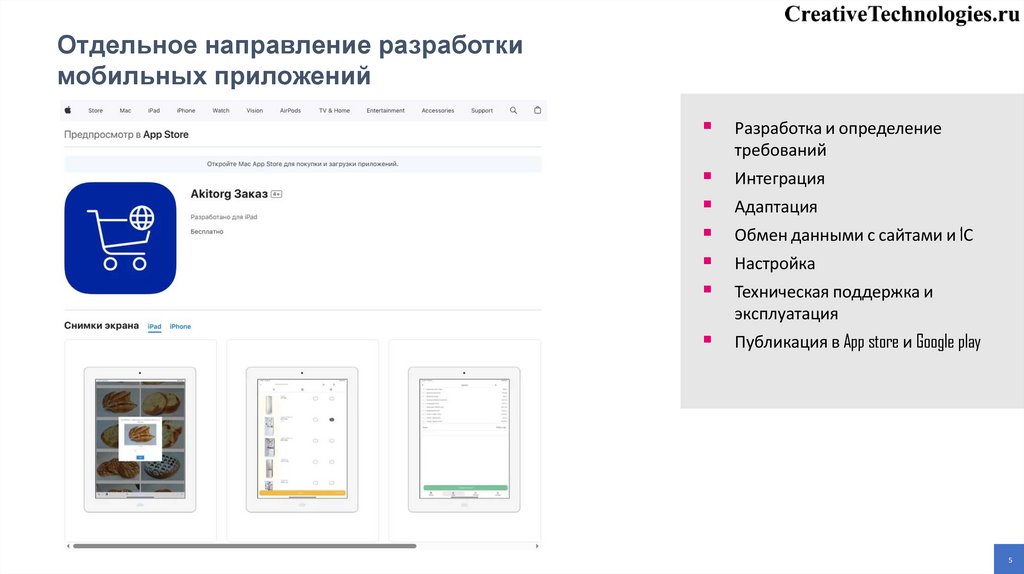
Task: Click the Akitorg Заказ app title
Action: (x=229, y=194)
